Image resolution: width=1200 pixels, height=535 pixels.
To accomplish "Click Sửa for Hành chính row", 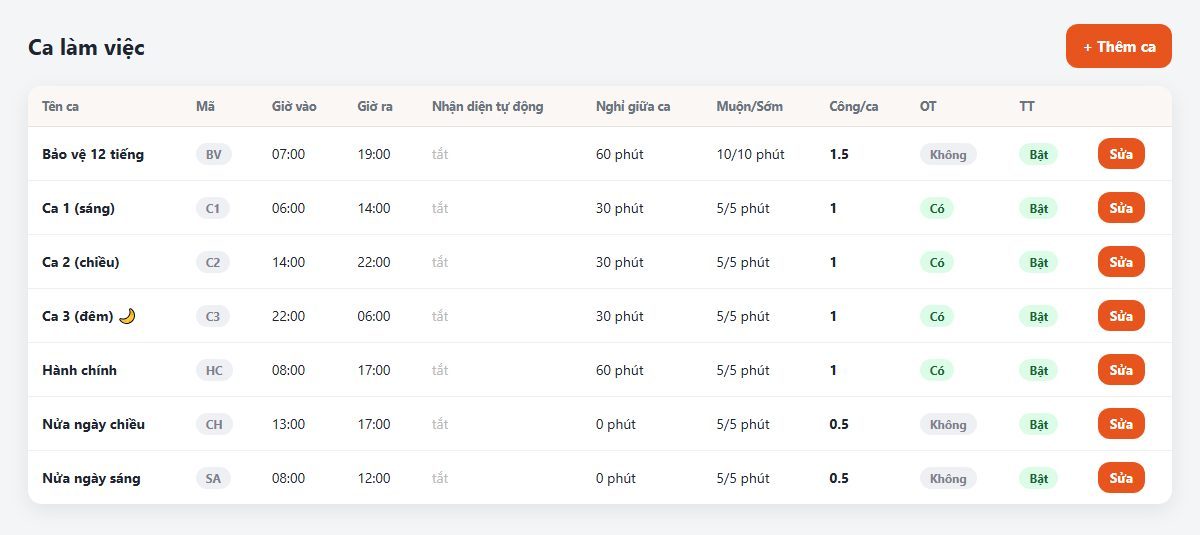I will [1121, 370].
